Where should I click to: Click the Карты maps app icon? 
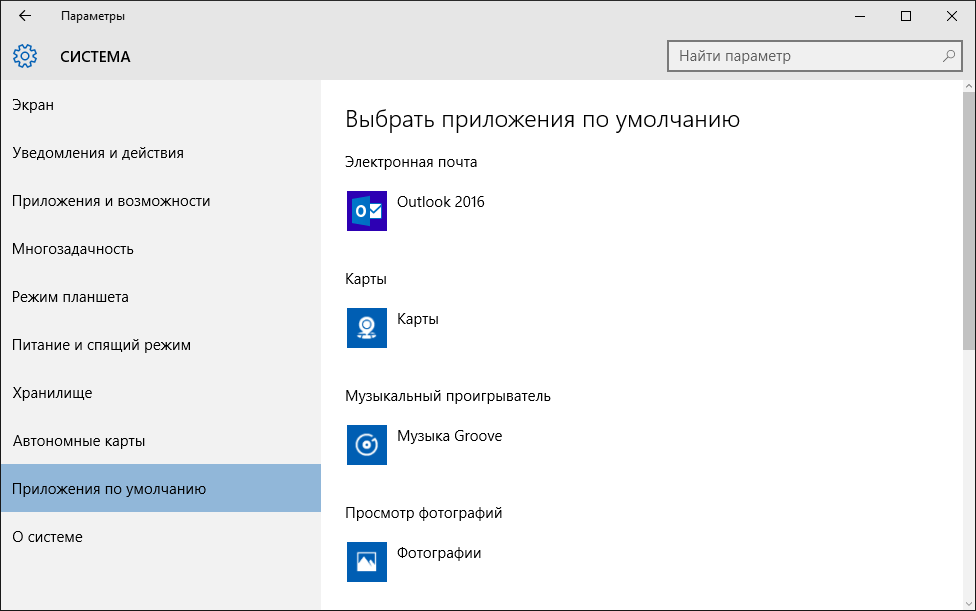(366, 328)
